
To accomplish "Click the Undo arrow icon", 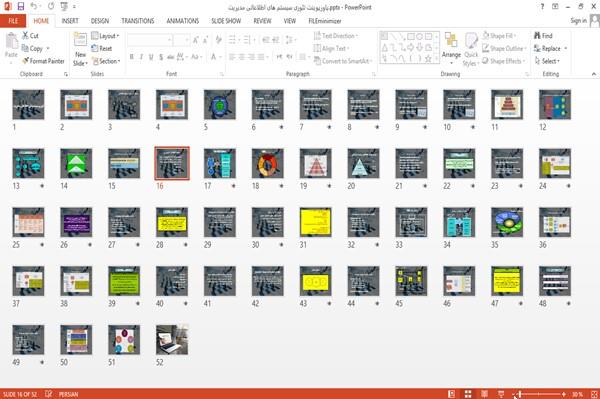I will pyautogui.click(x=34, y=7).
